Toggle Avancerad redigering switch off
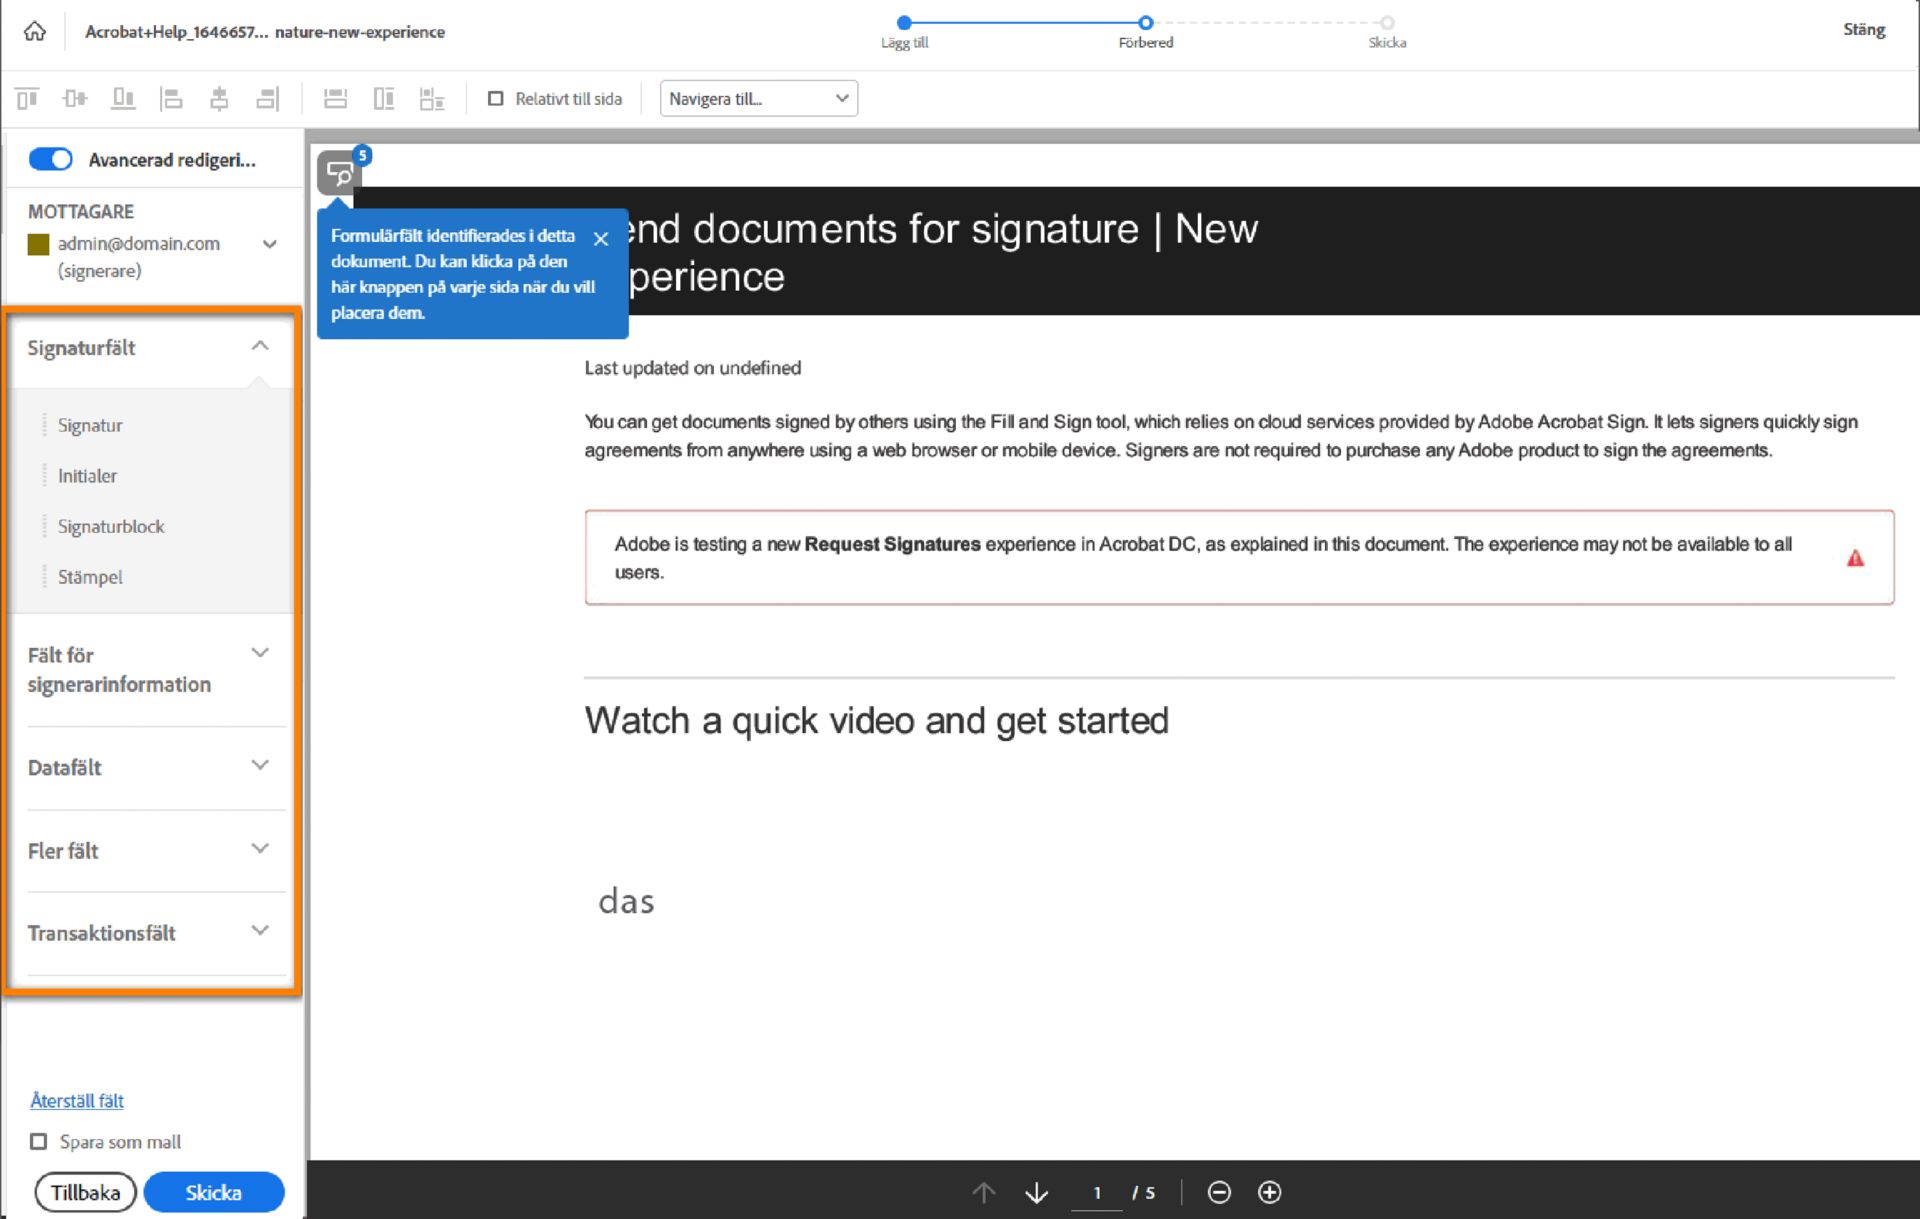 coord(50,159)
